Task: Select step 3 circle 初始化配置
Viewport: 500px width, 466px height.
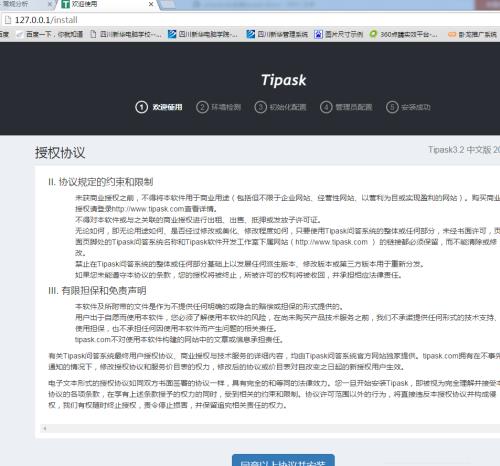Action: 261,107
